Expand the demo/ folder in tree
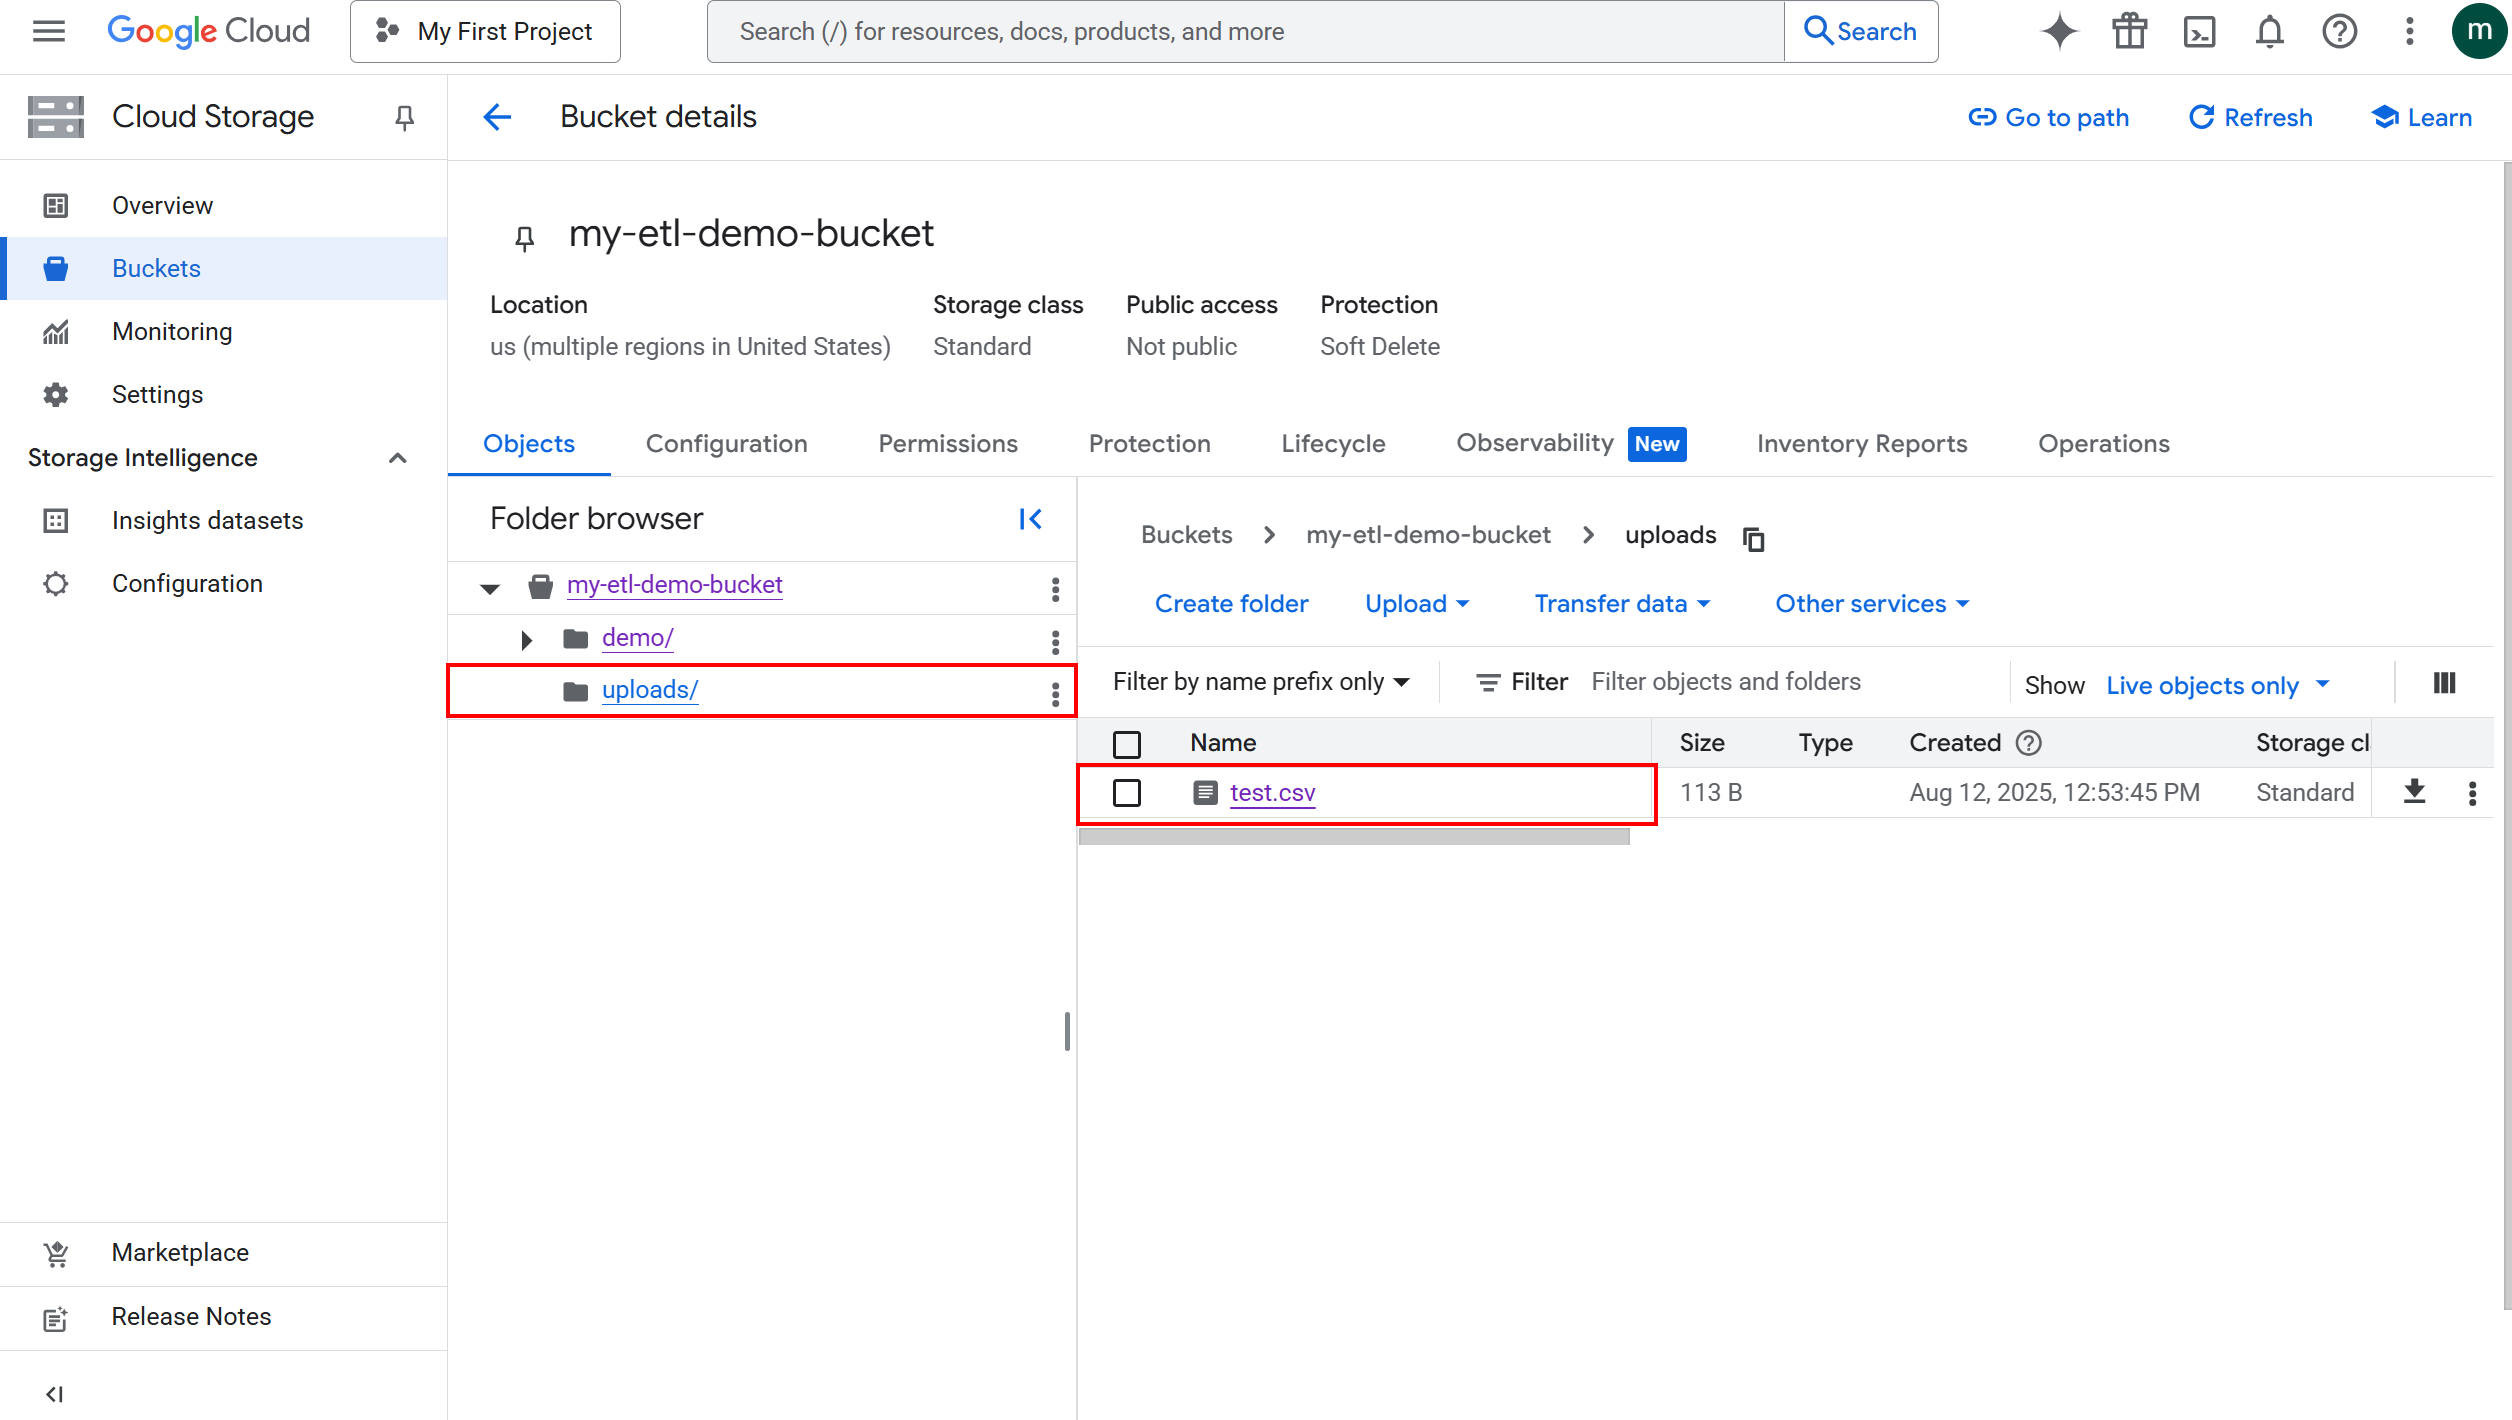Image resolution: width=2512 pixels, height=1420 pixels. (526, 639)
